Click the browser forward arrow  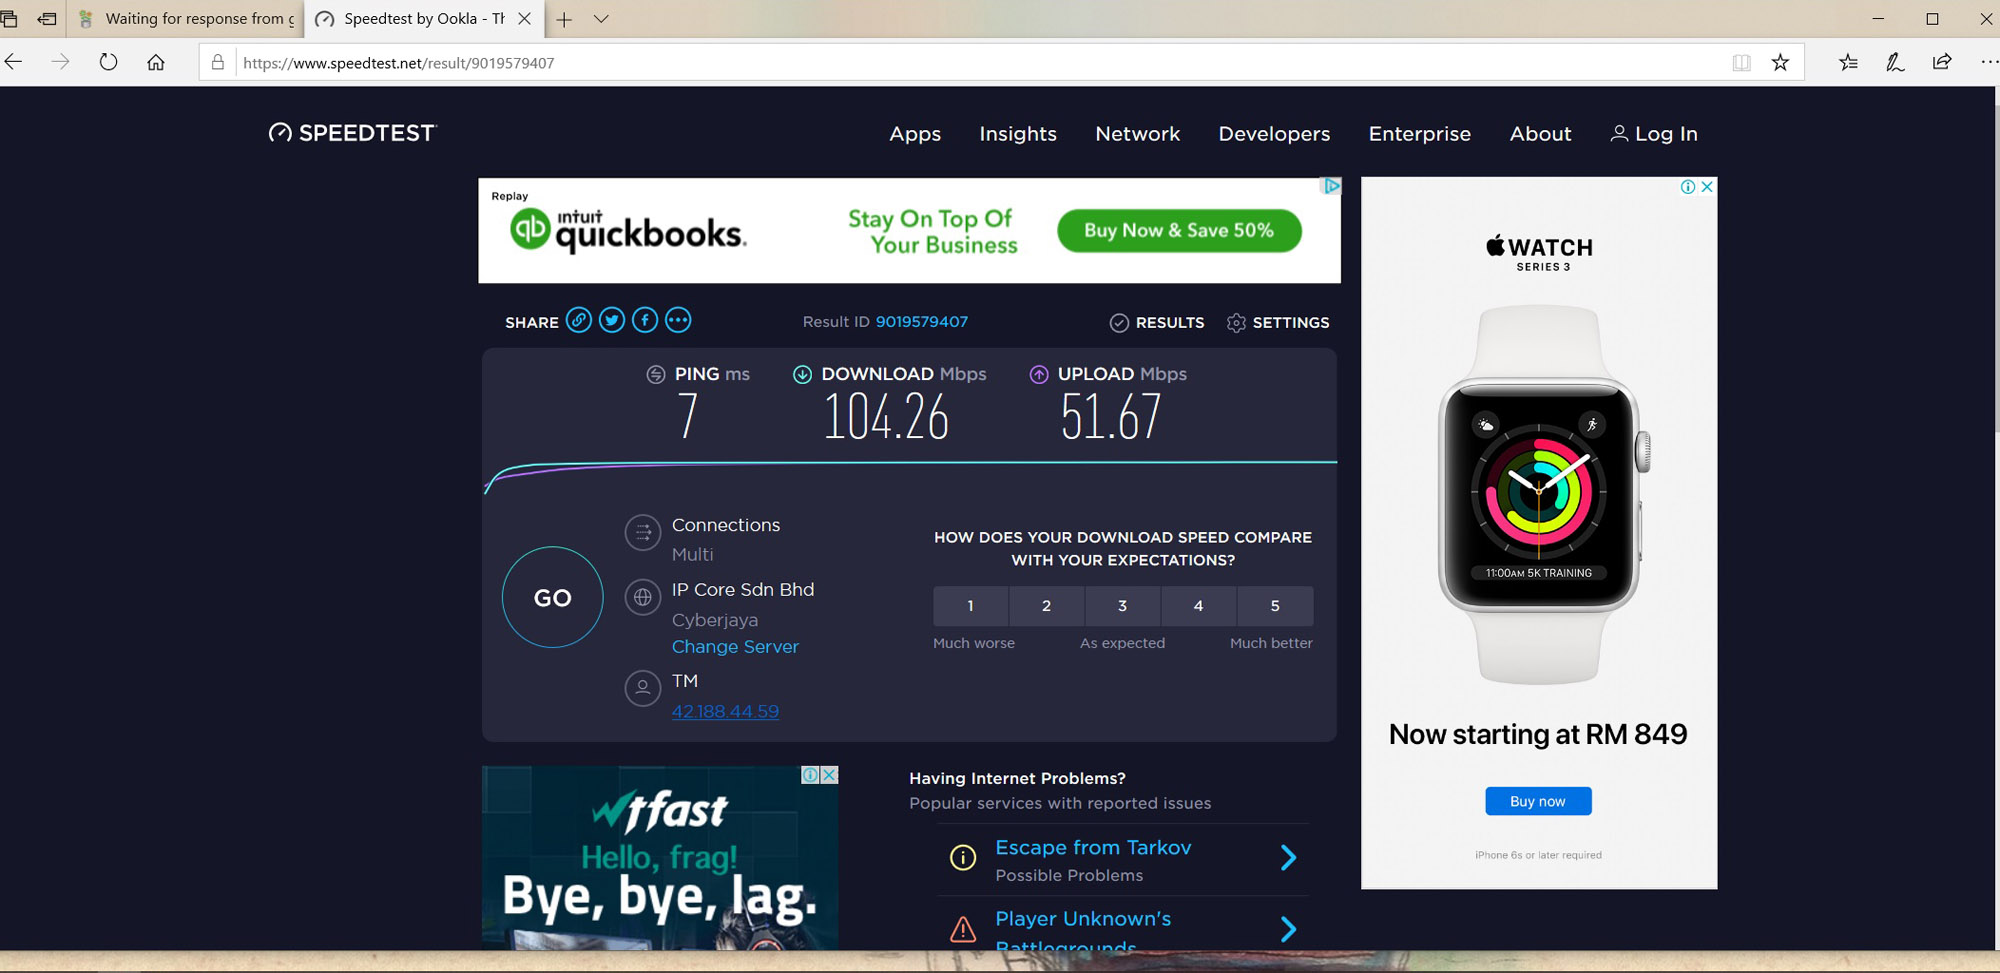pos(61,62)
